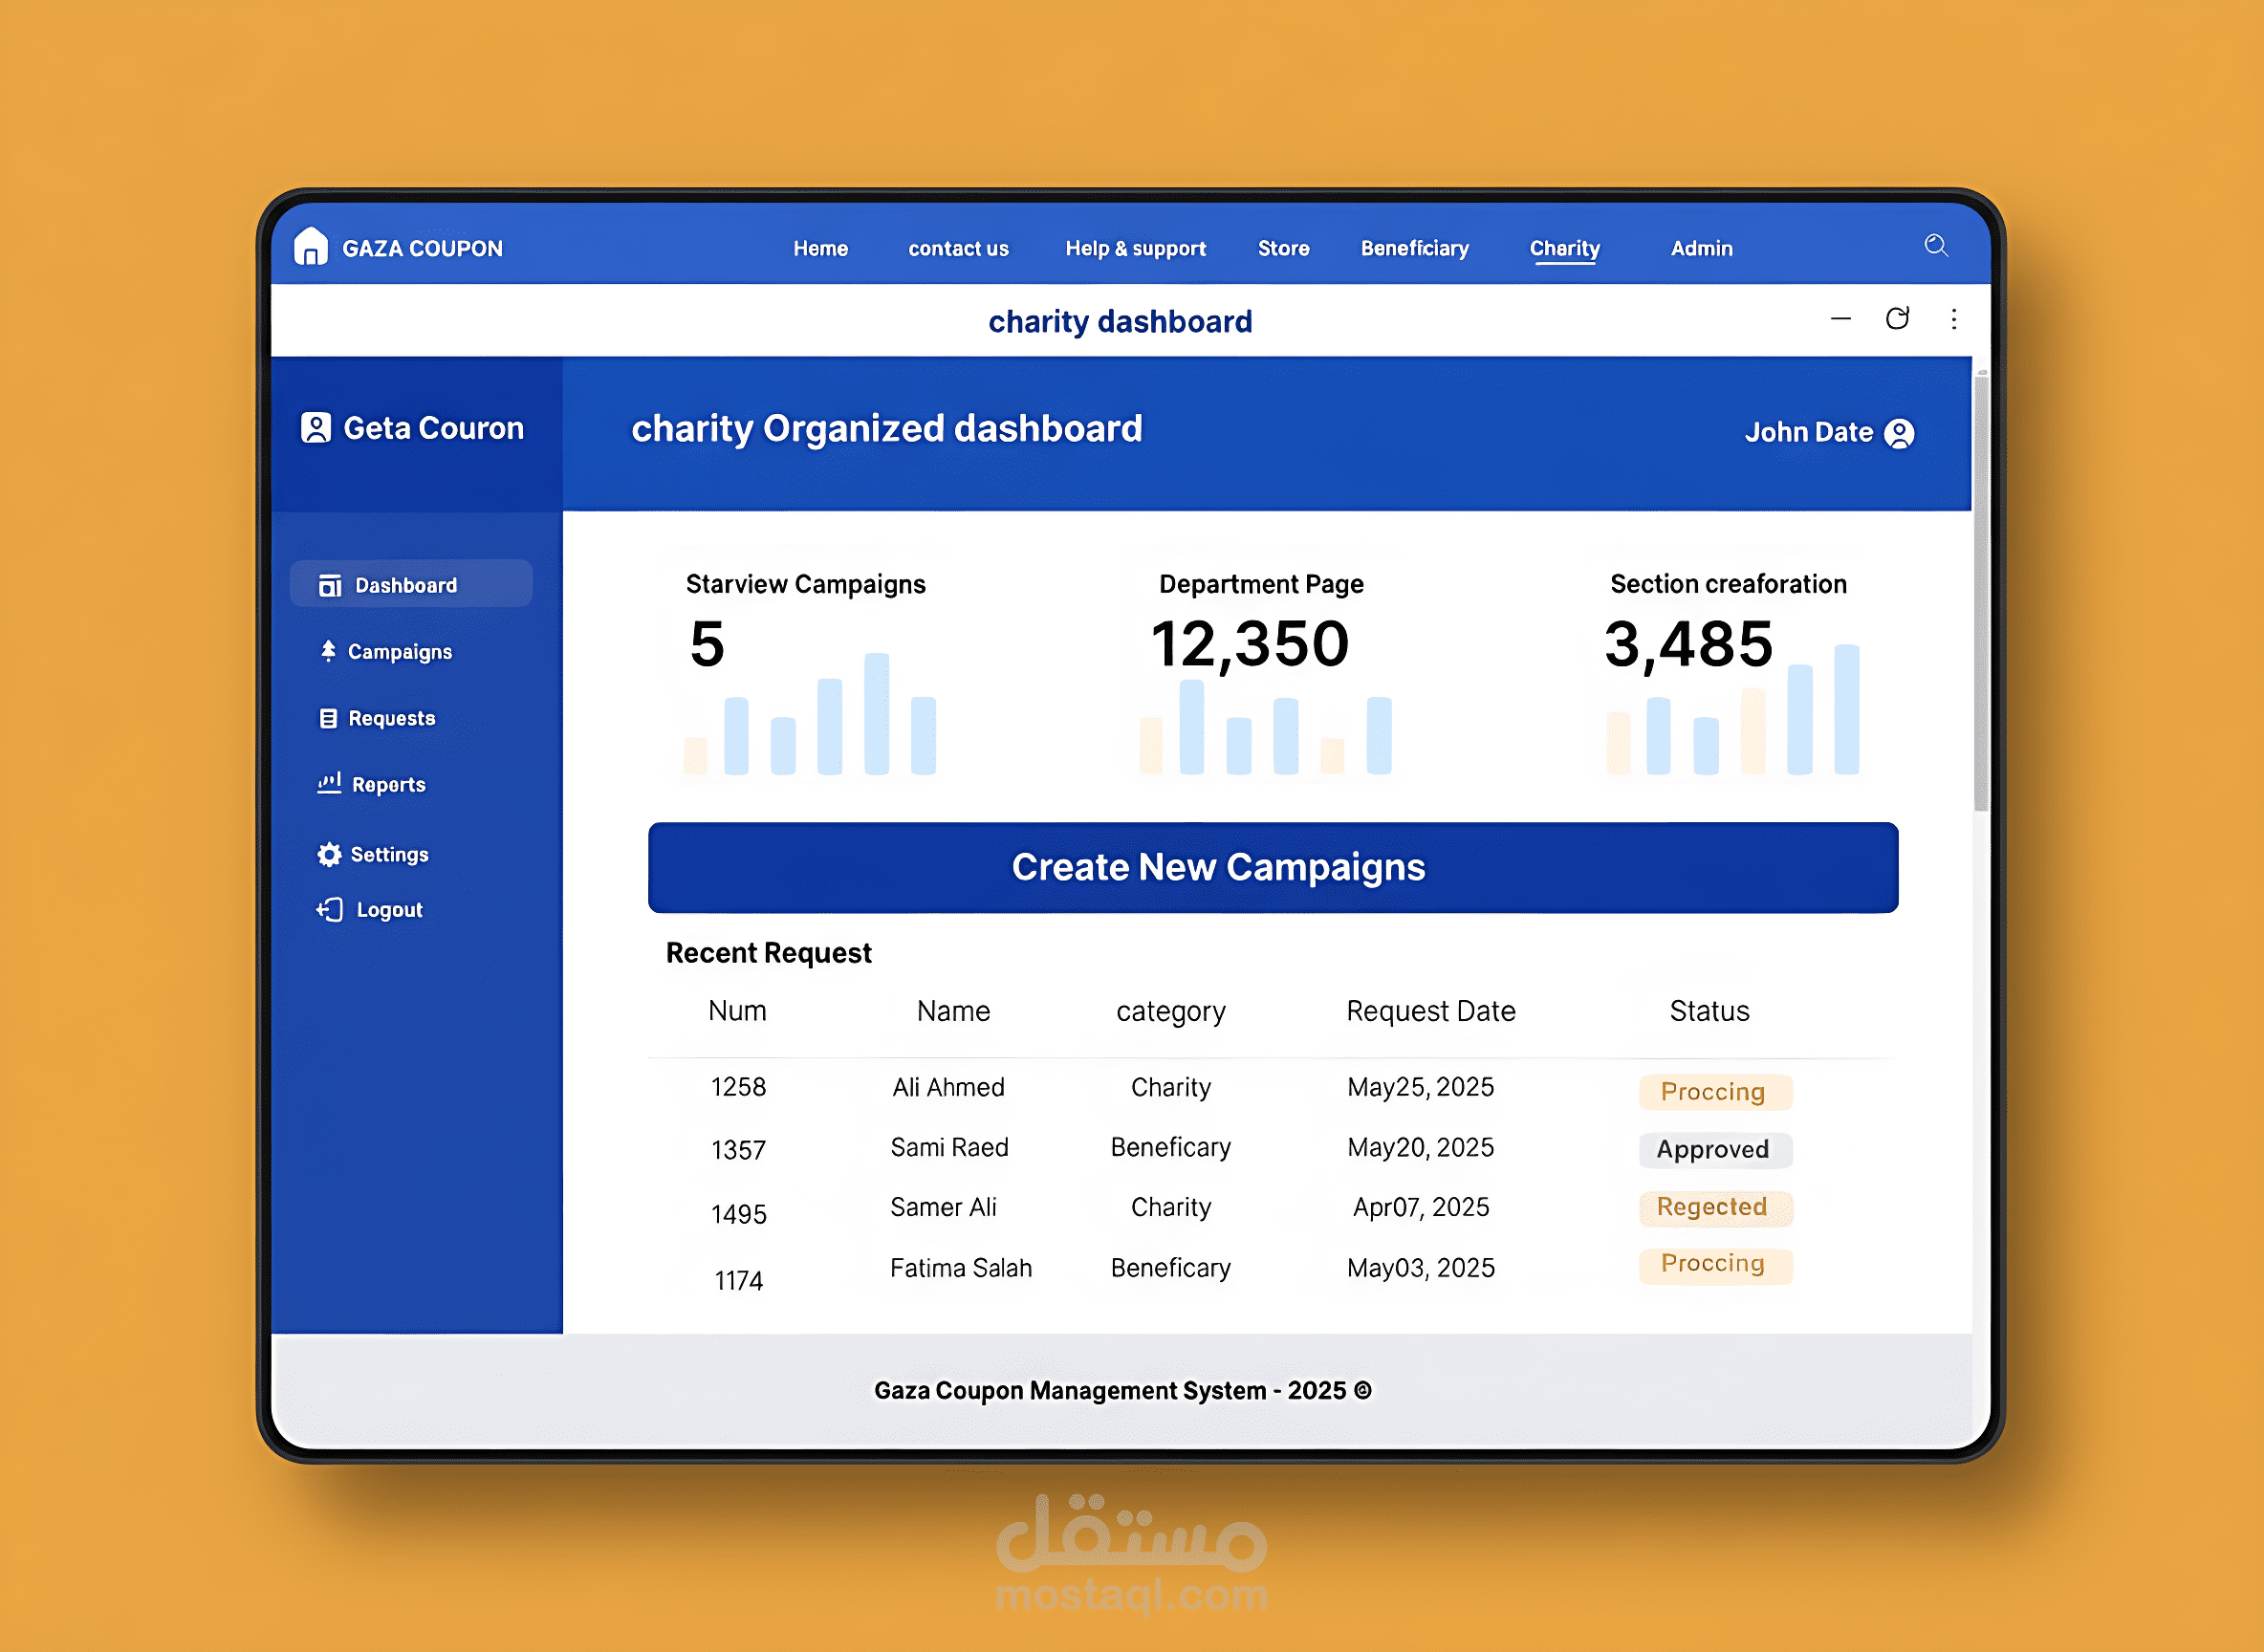
Task: Click the Reports chart icon
Action: pos(329,783)
